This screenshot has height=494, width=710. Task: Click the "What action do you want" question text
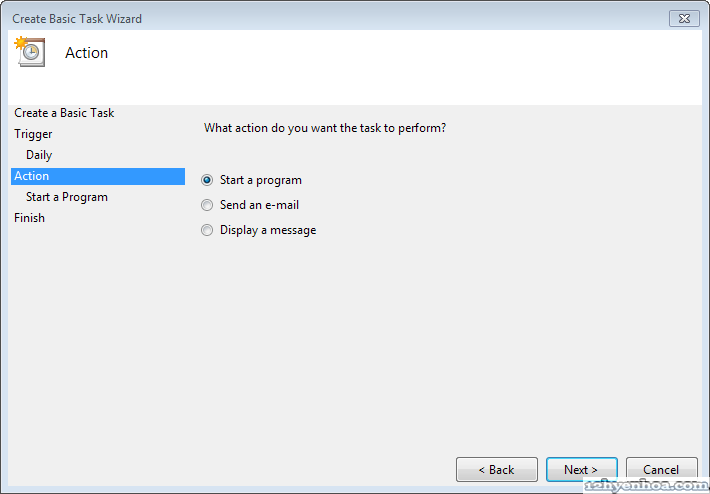point(324,128)
